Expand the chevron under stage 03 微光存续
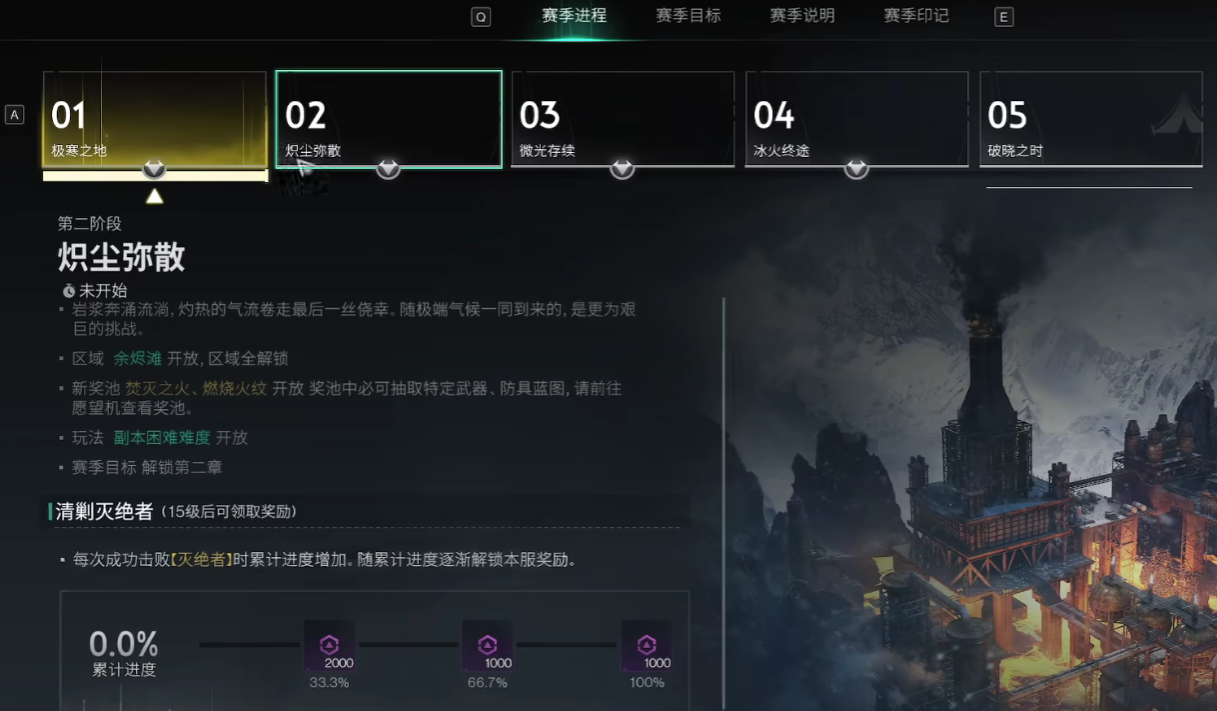Screen dimensions: 1217x711 point(622,169)
